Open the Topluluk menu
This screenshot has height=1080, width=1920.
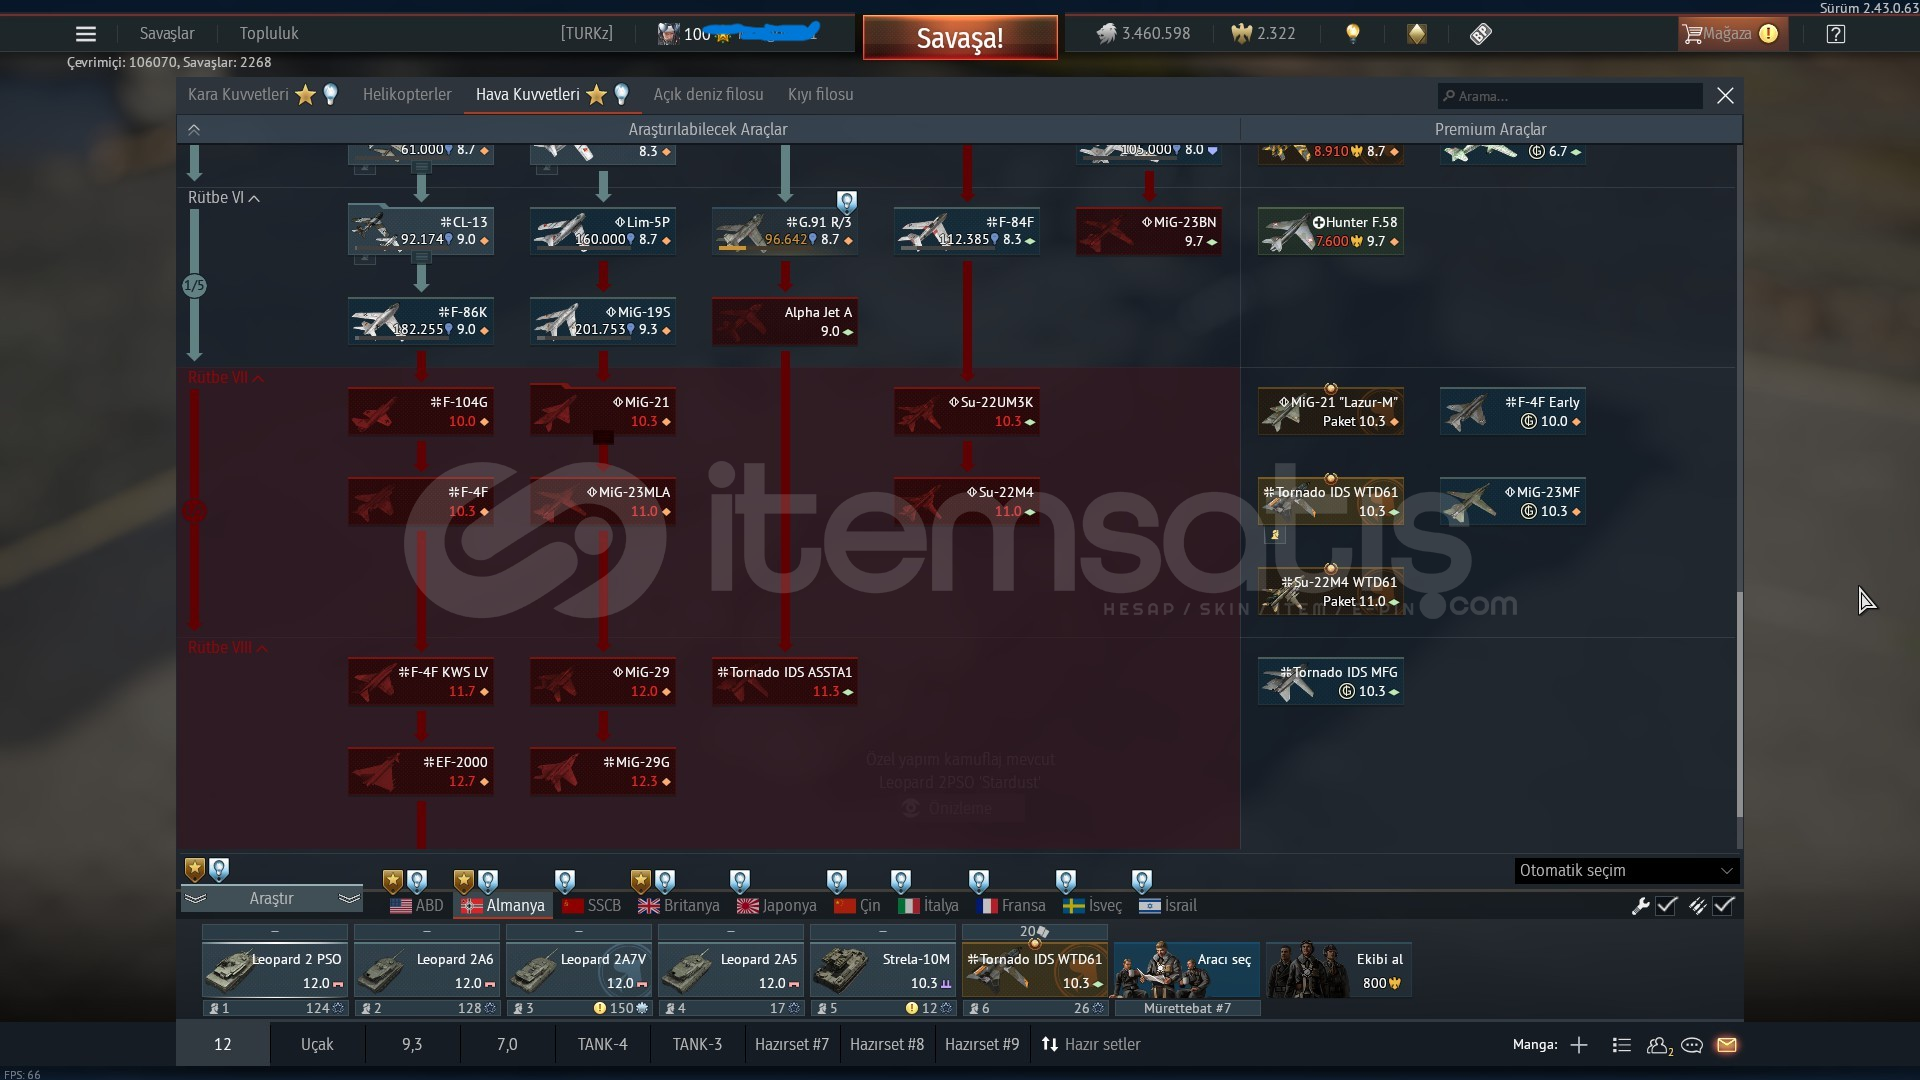pyautogui.click(x=269, y=34)
